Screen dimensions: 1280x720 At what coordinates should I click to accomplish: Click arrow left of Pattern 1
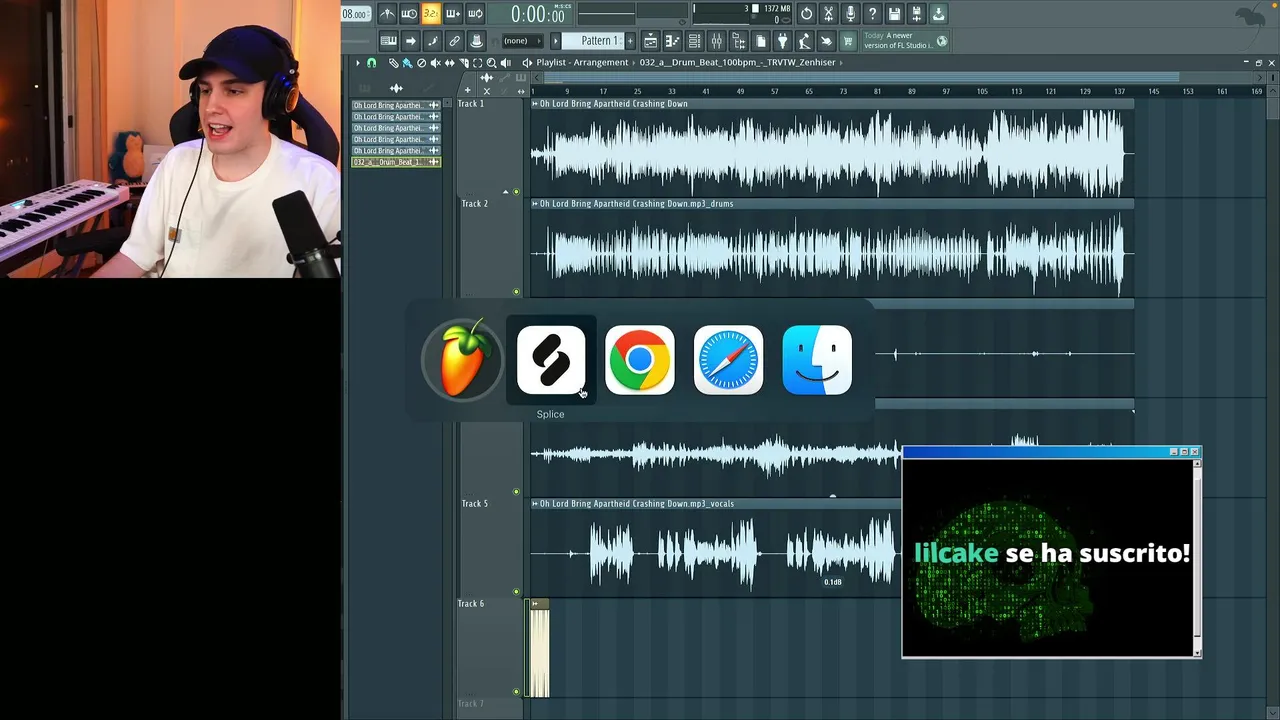pos(556,41)
